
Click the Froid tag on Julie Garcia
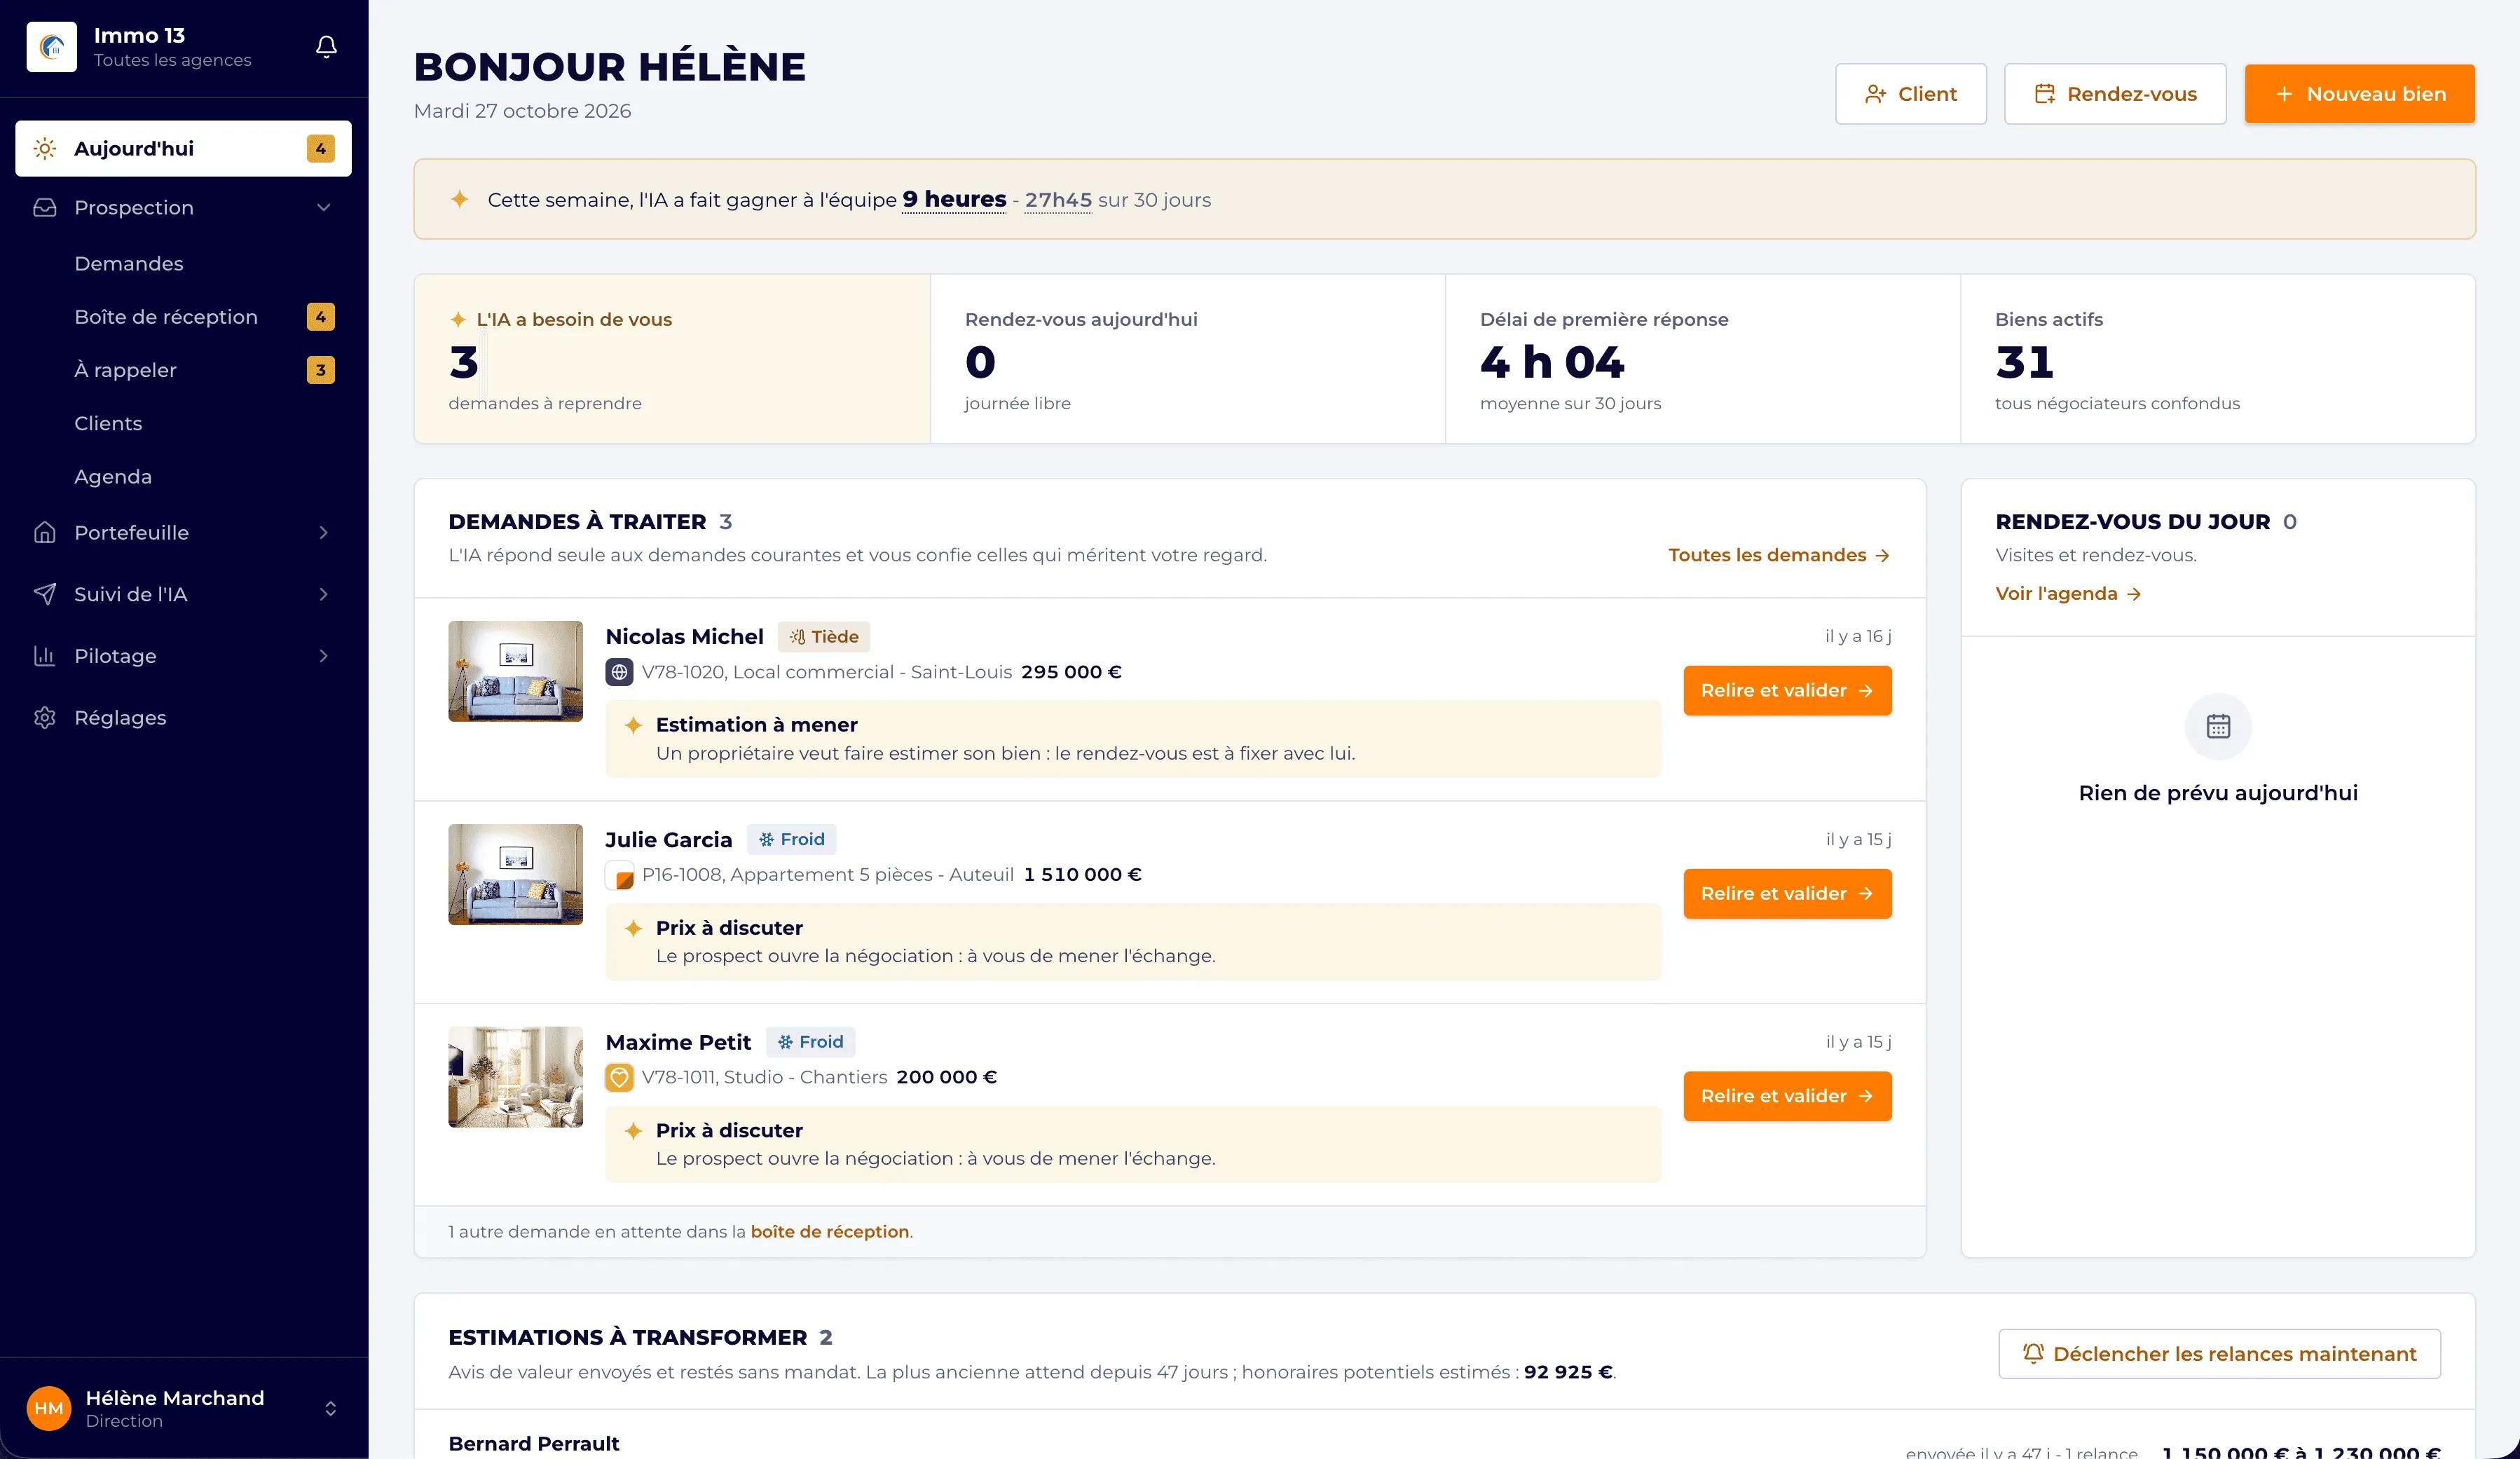[x=791, y=840]
